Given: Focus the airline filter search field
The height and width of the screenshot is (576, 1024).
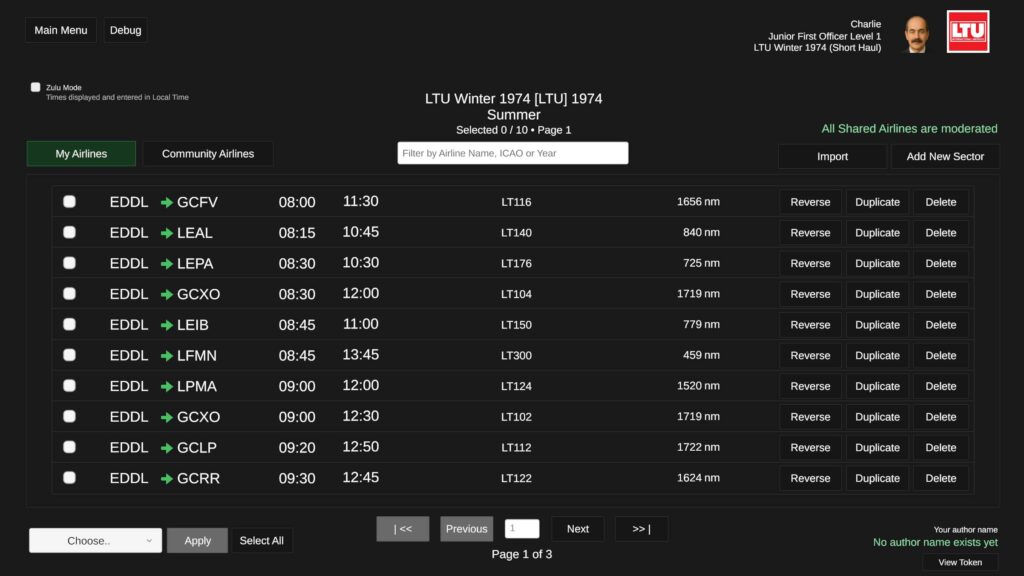Looking at the screenshot, I should point(513,153).
